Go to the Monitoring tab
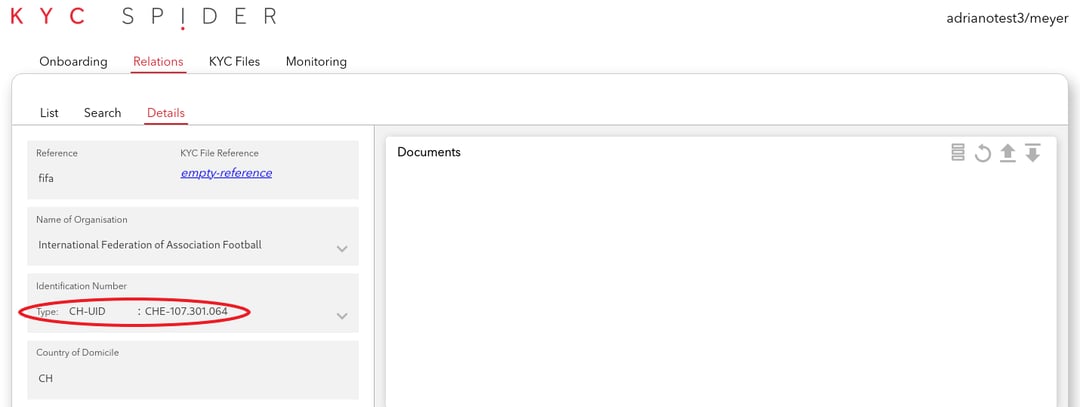Viewport: 1080px width, 407px height. (316, 61)
